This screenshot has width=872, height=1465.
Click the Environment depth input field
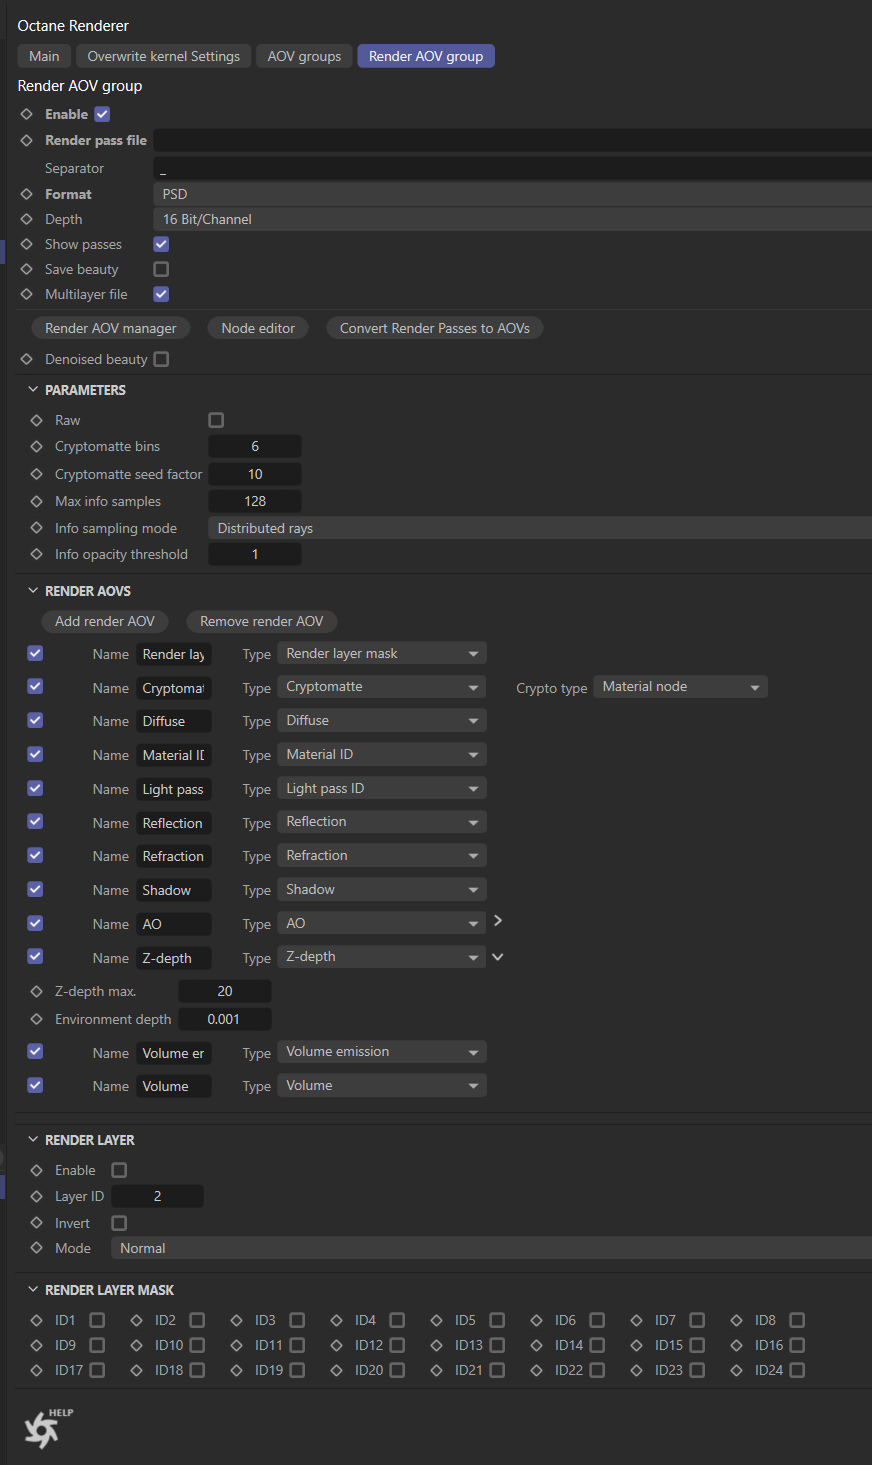tap(224, 1019)
